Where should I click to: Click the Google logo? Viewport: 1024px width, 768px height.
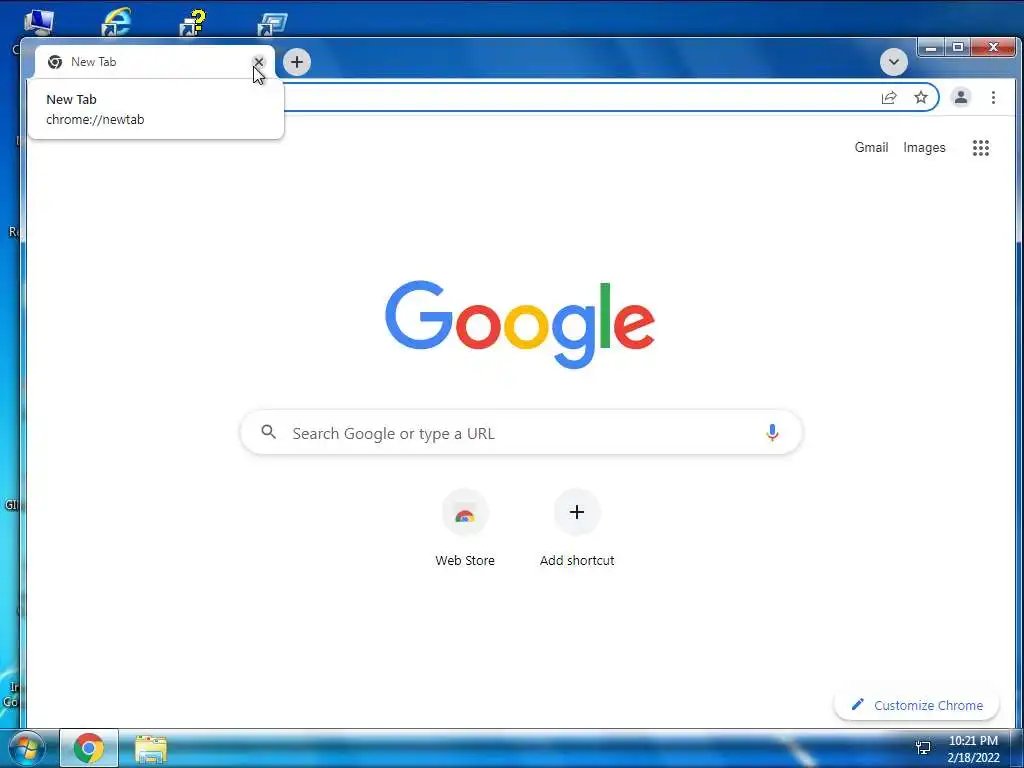click(x=520, y=325)
